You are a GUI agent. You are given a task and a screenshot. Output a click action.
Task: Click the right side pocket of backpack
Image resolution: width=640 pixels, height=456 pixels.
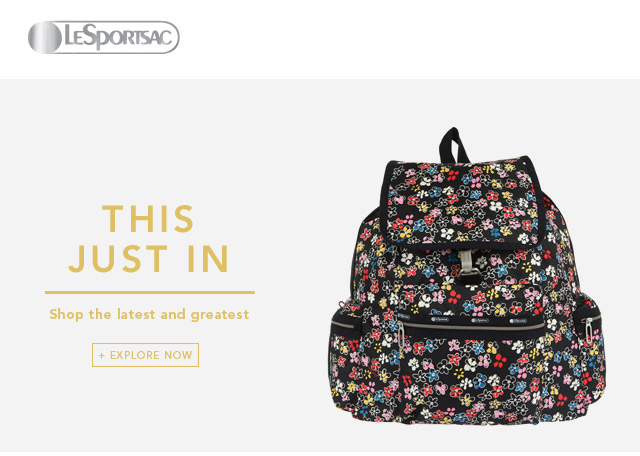[x=590, y=347]
